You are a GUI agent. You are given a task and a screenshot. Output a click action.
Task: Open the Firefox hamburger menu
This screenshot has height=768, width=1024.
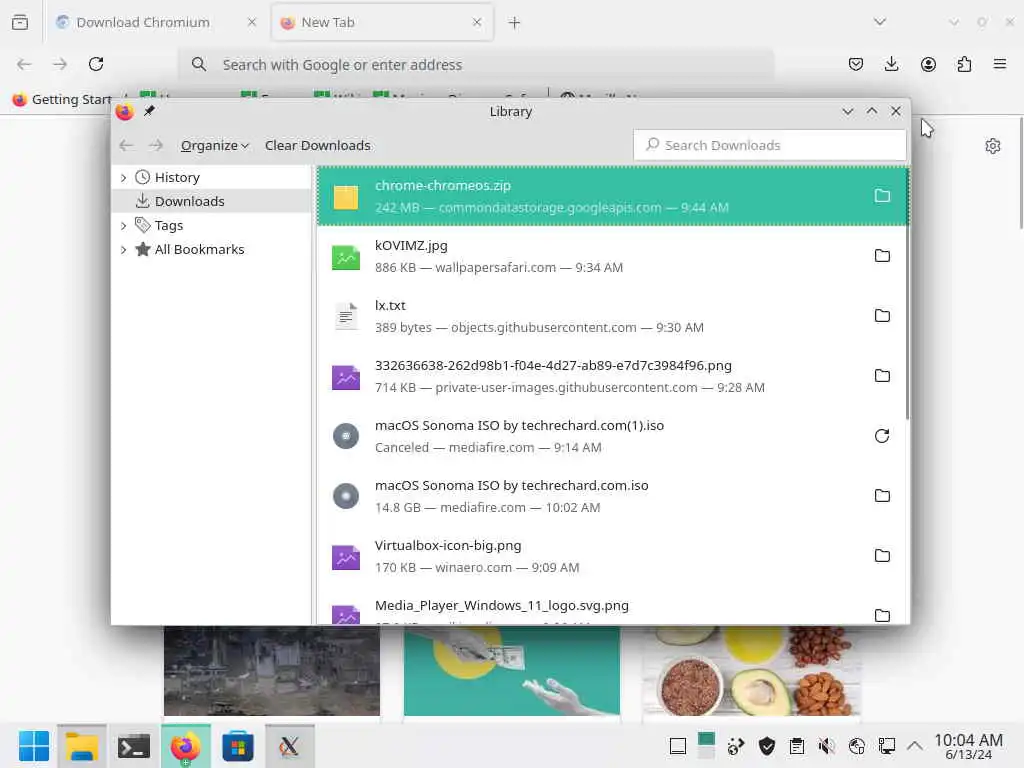pyautogui.click(x=999, y=64)
